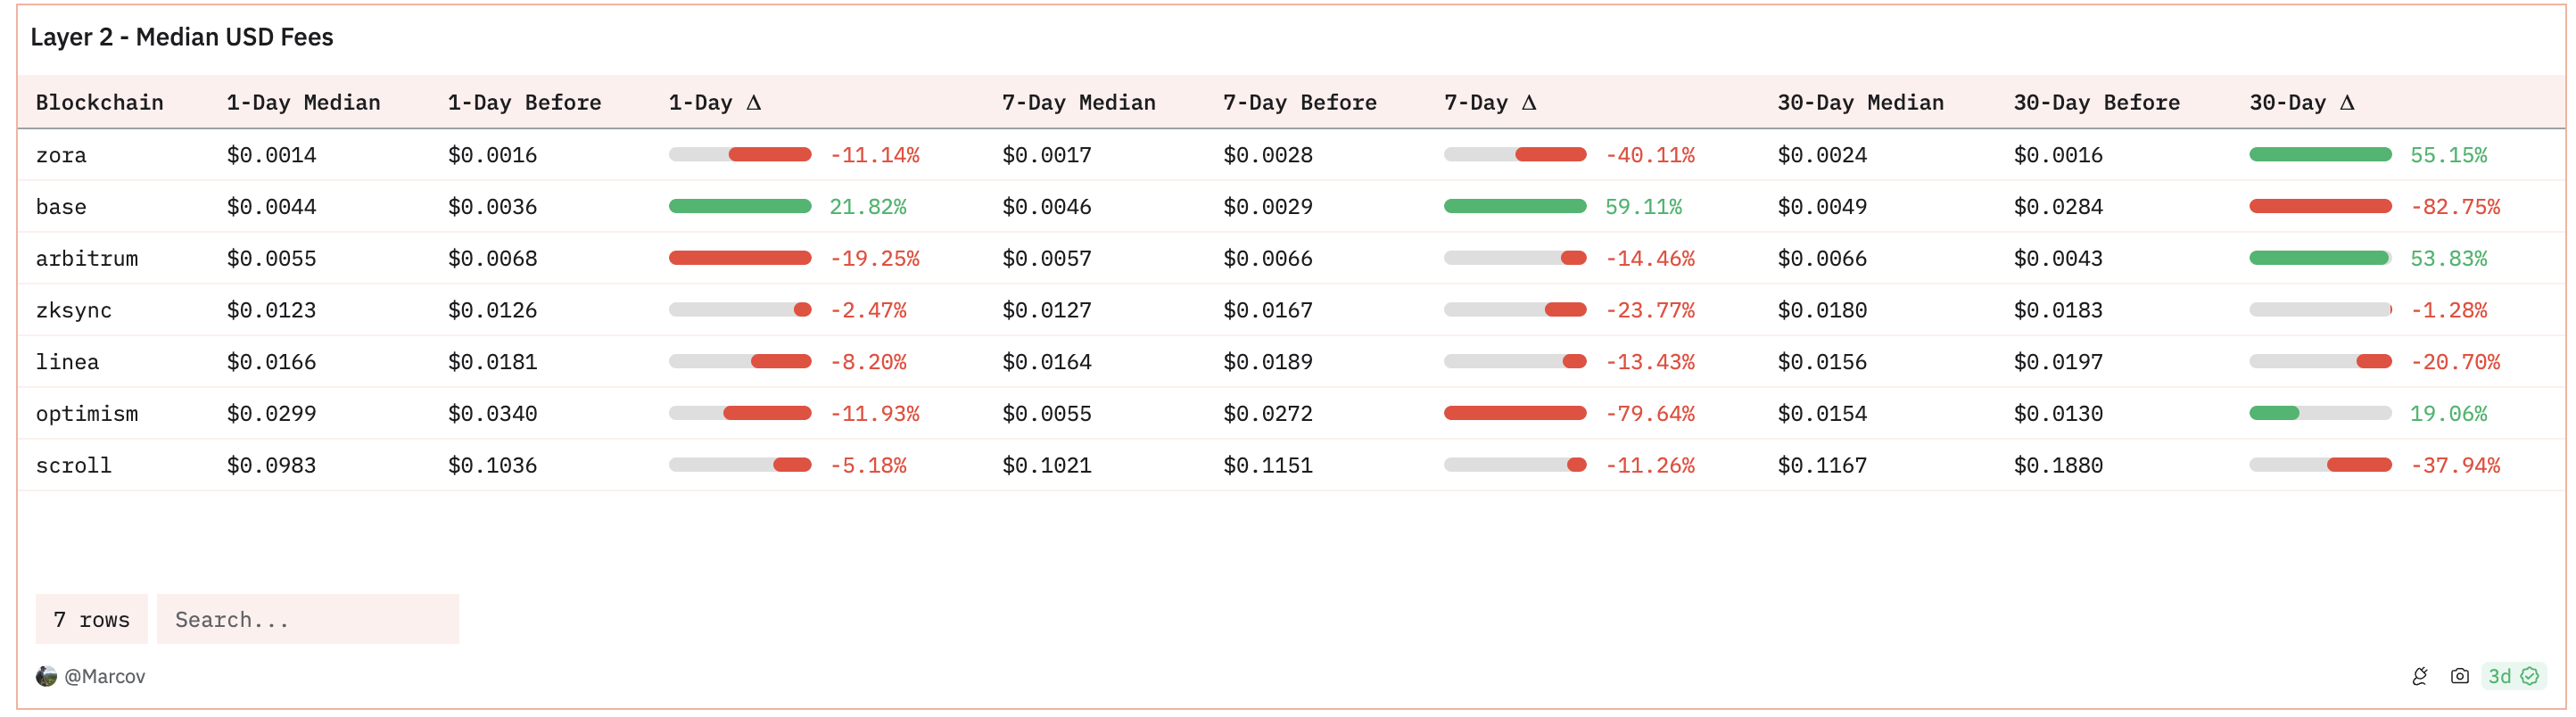
Task: Select the linea blockchain cell
Action: [x=68, y=363]
